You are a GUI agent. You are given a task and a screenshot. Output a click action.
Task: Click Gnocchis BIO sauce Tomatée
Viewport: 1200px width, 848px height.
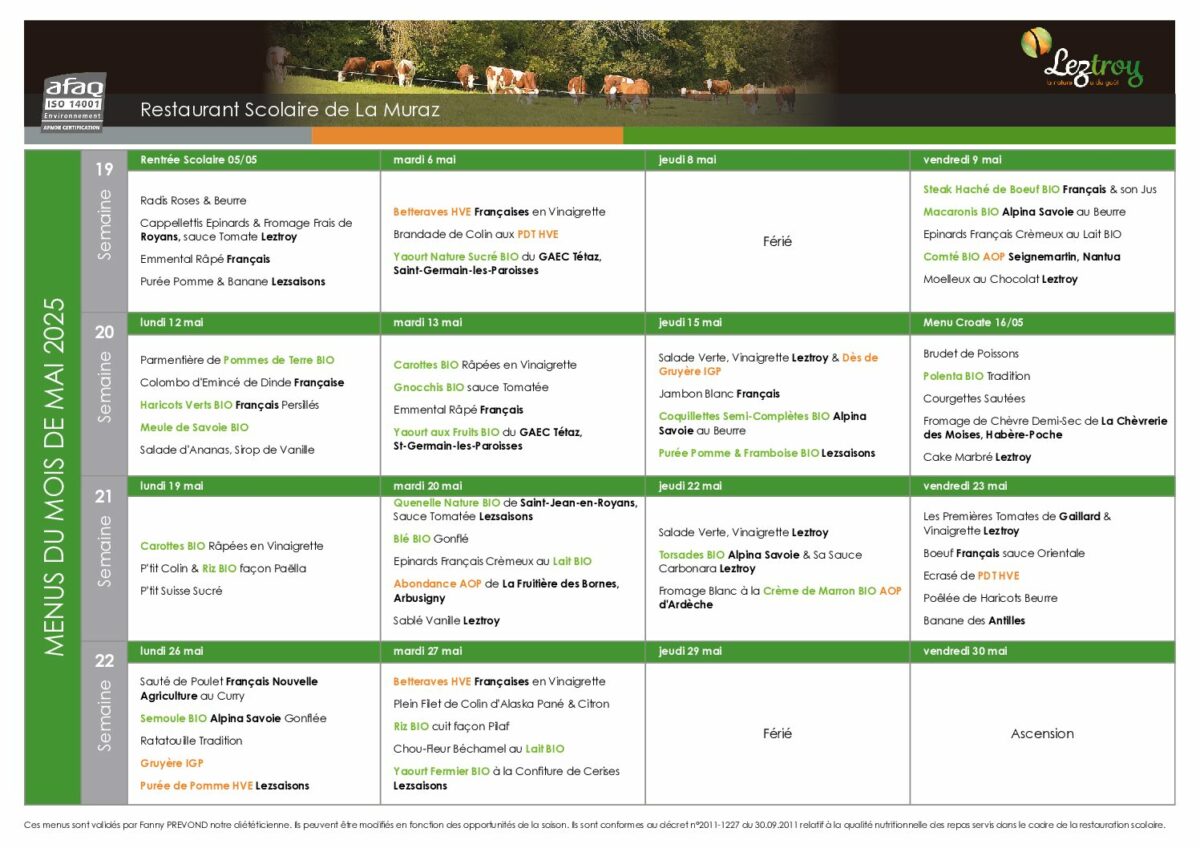tap(471, 388)
